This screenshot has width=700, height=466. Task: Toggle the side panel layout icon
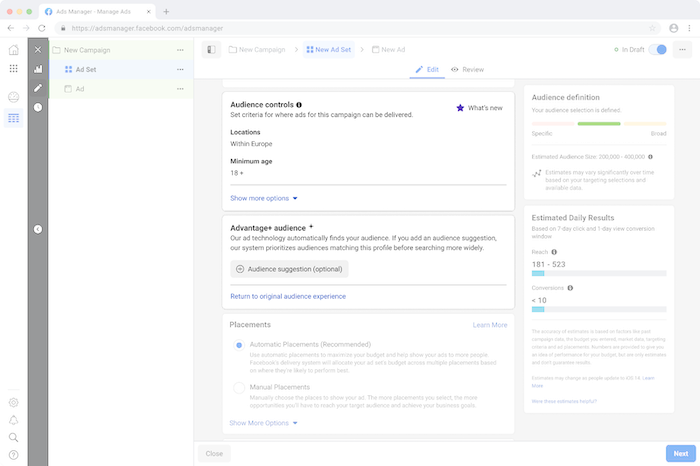[x=210, y=49]
